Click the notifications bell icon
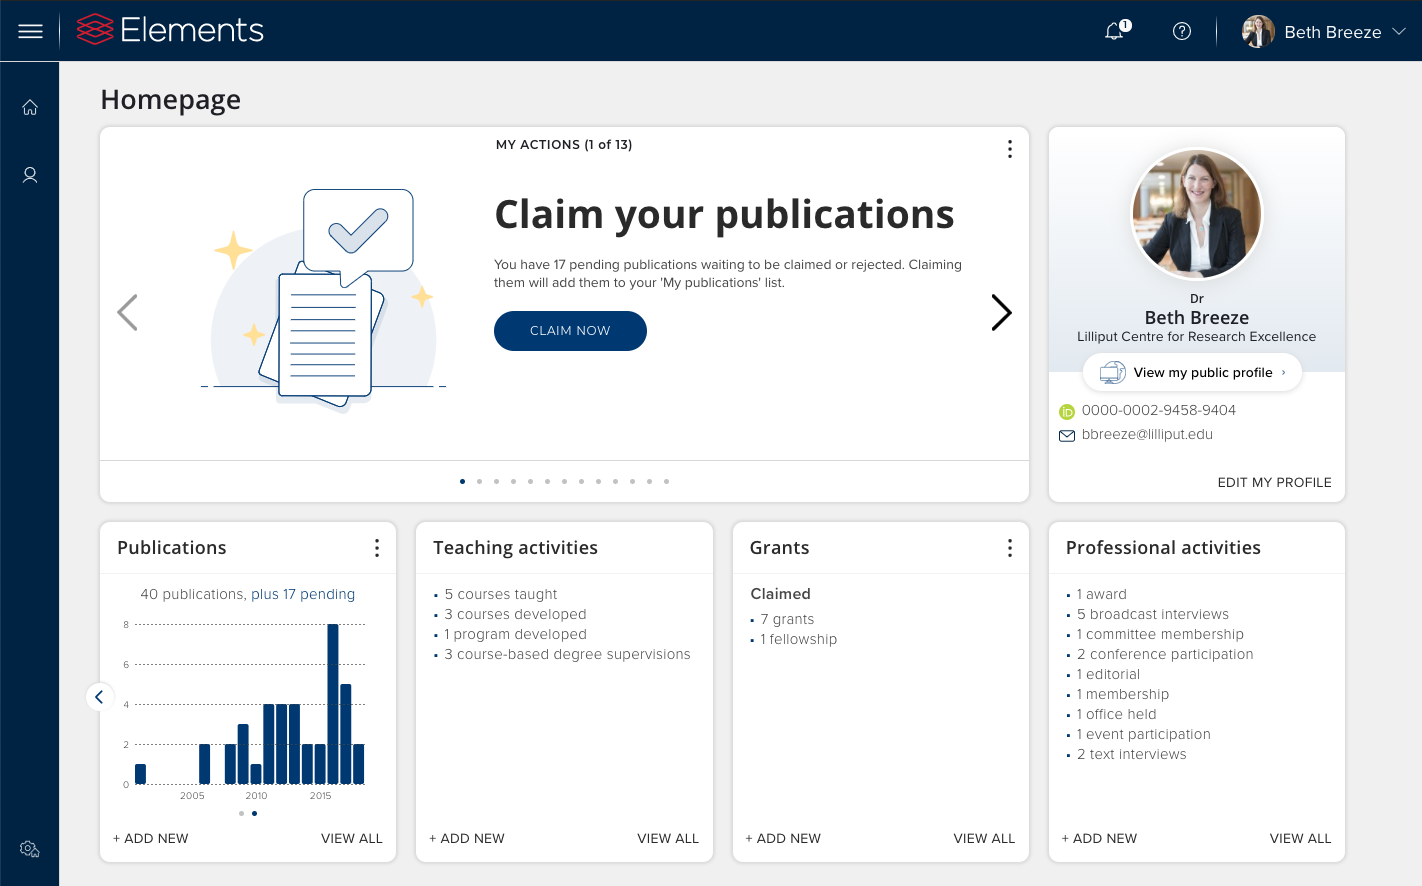This screenshot has height=886, width=1422. pyautogui.click(x=1115, y=31)
